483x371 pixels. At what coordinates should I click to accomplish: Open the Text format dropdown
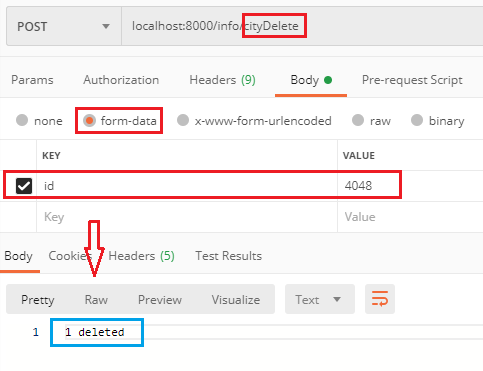(320, 299)
